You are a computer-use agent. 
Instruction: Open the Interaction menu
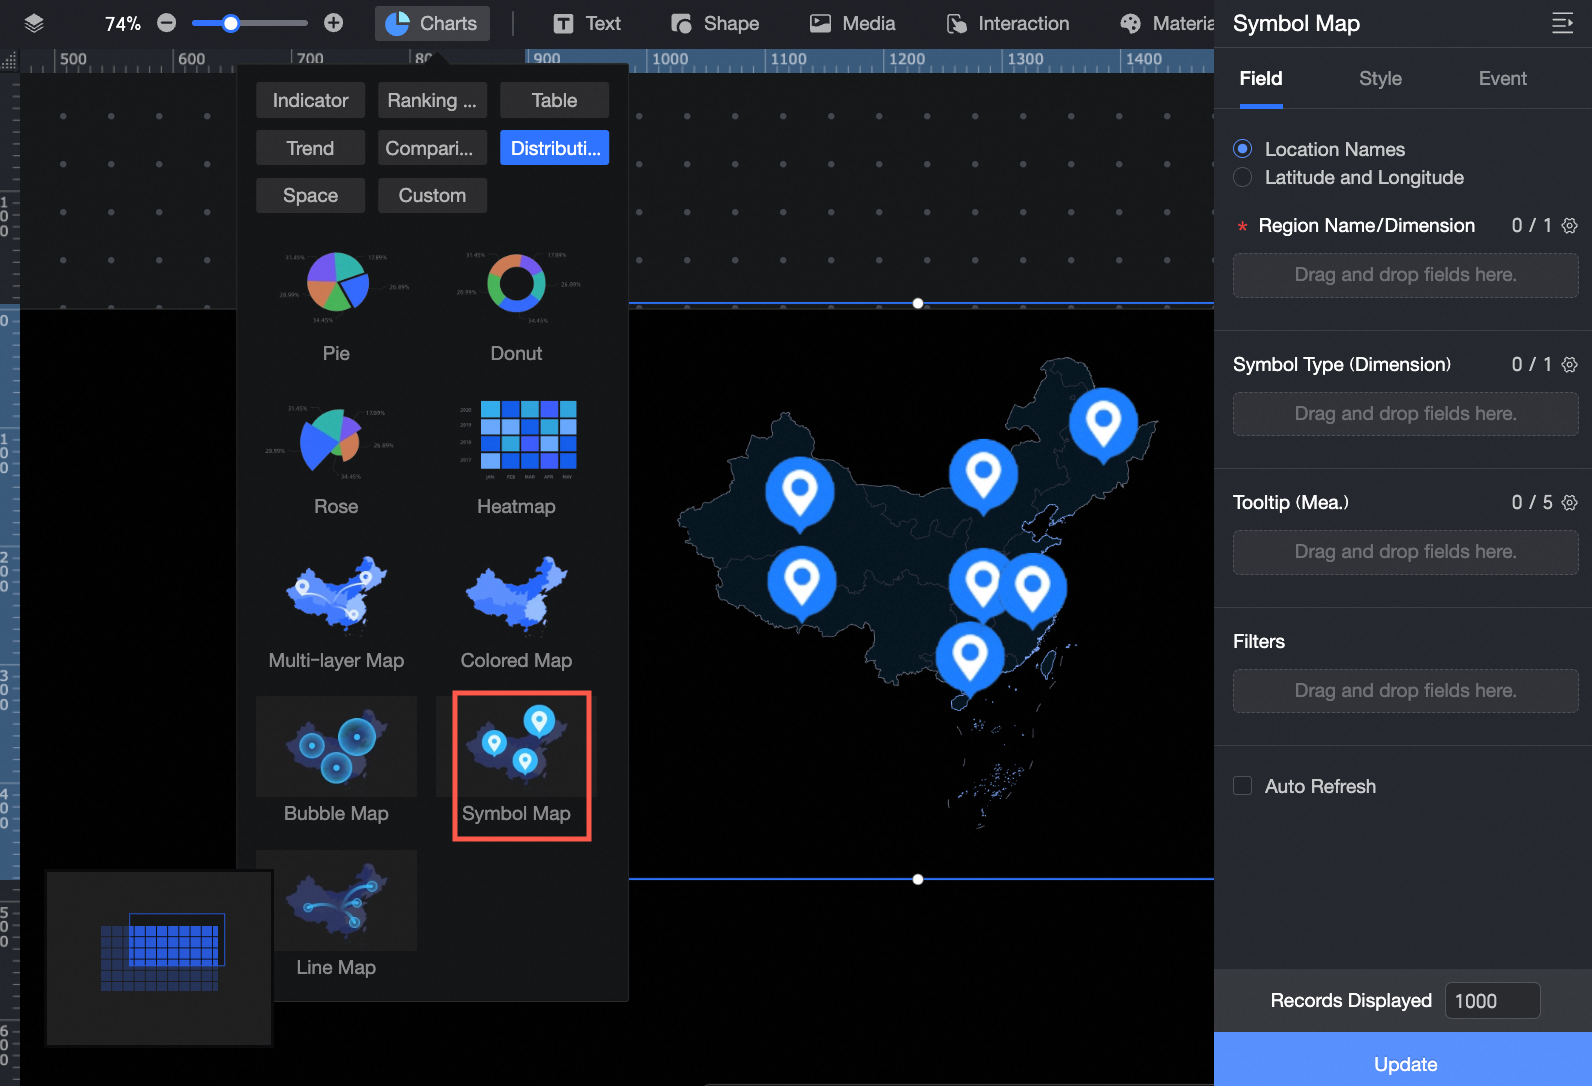click(1008, 23)
